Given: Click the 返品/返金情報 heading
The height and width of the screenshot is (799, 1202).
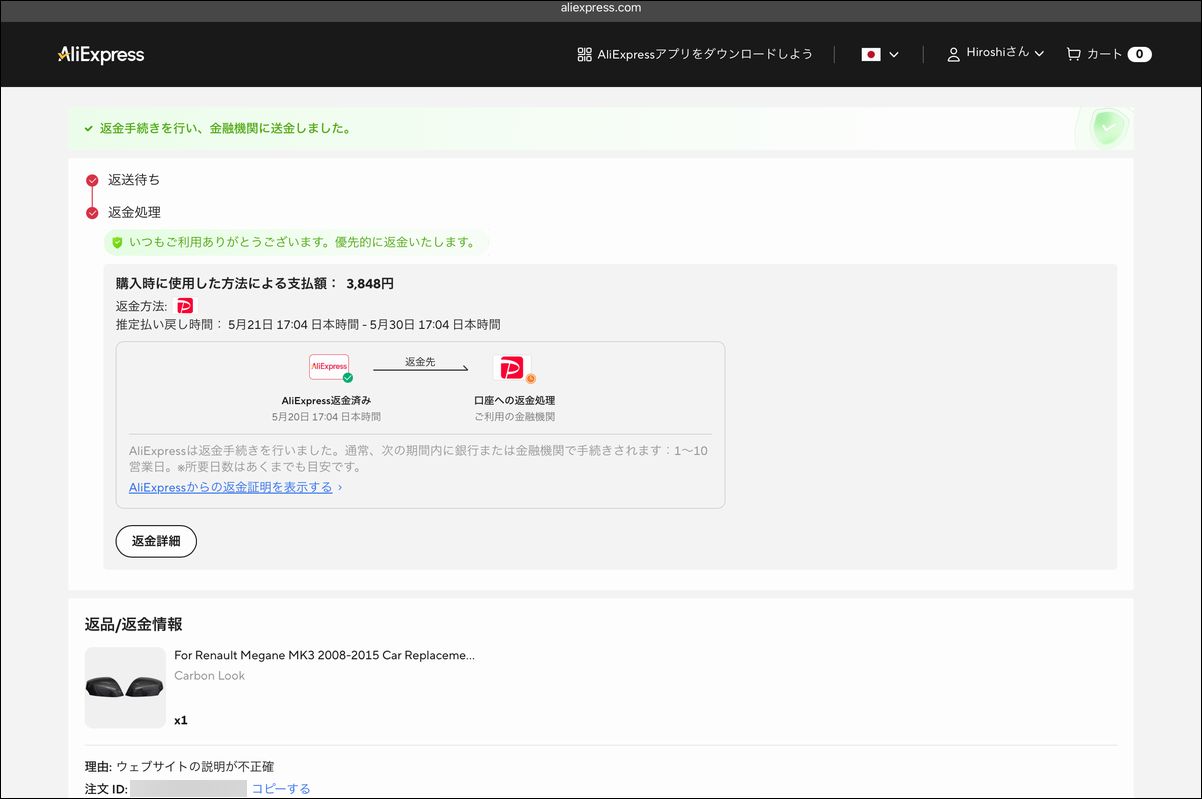Looking at the screenshot, I should (134, 624).
